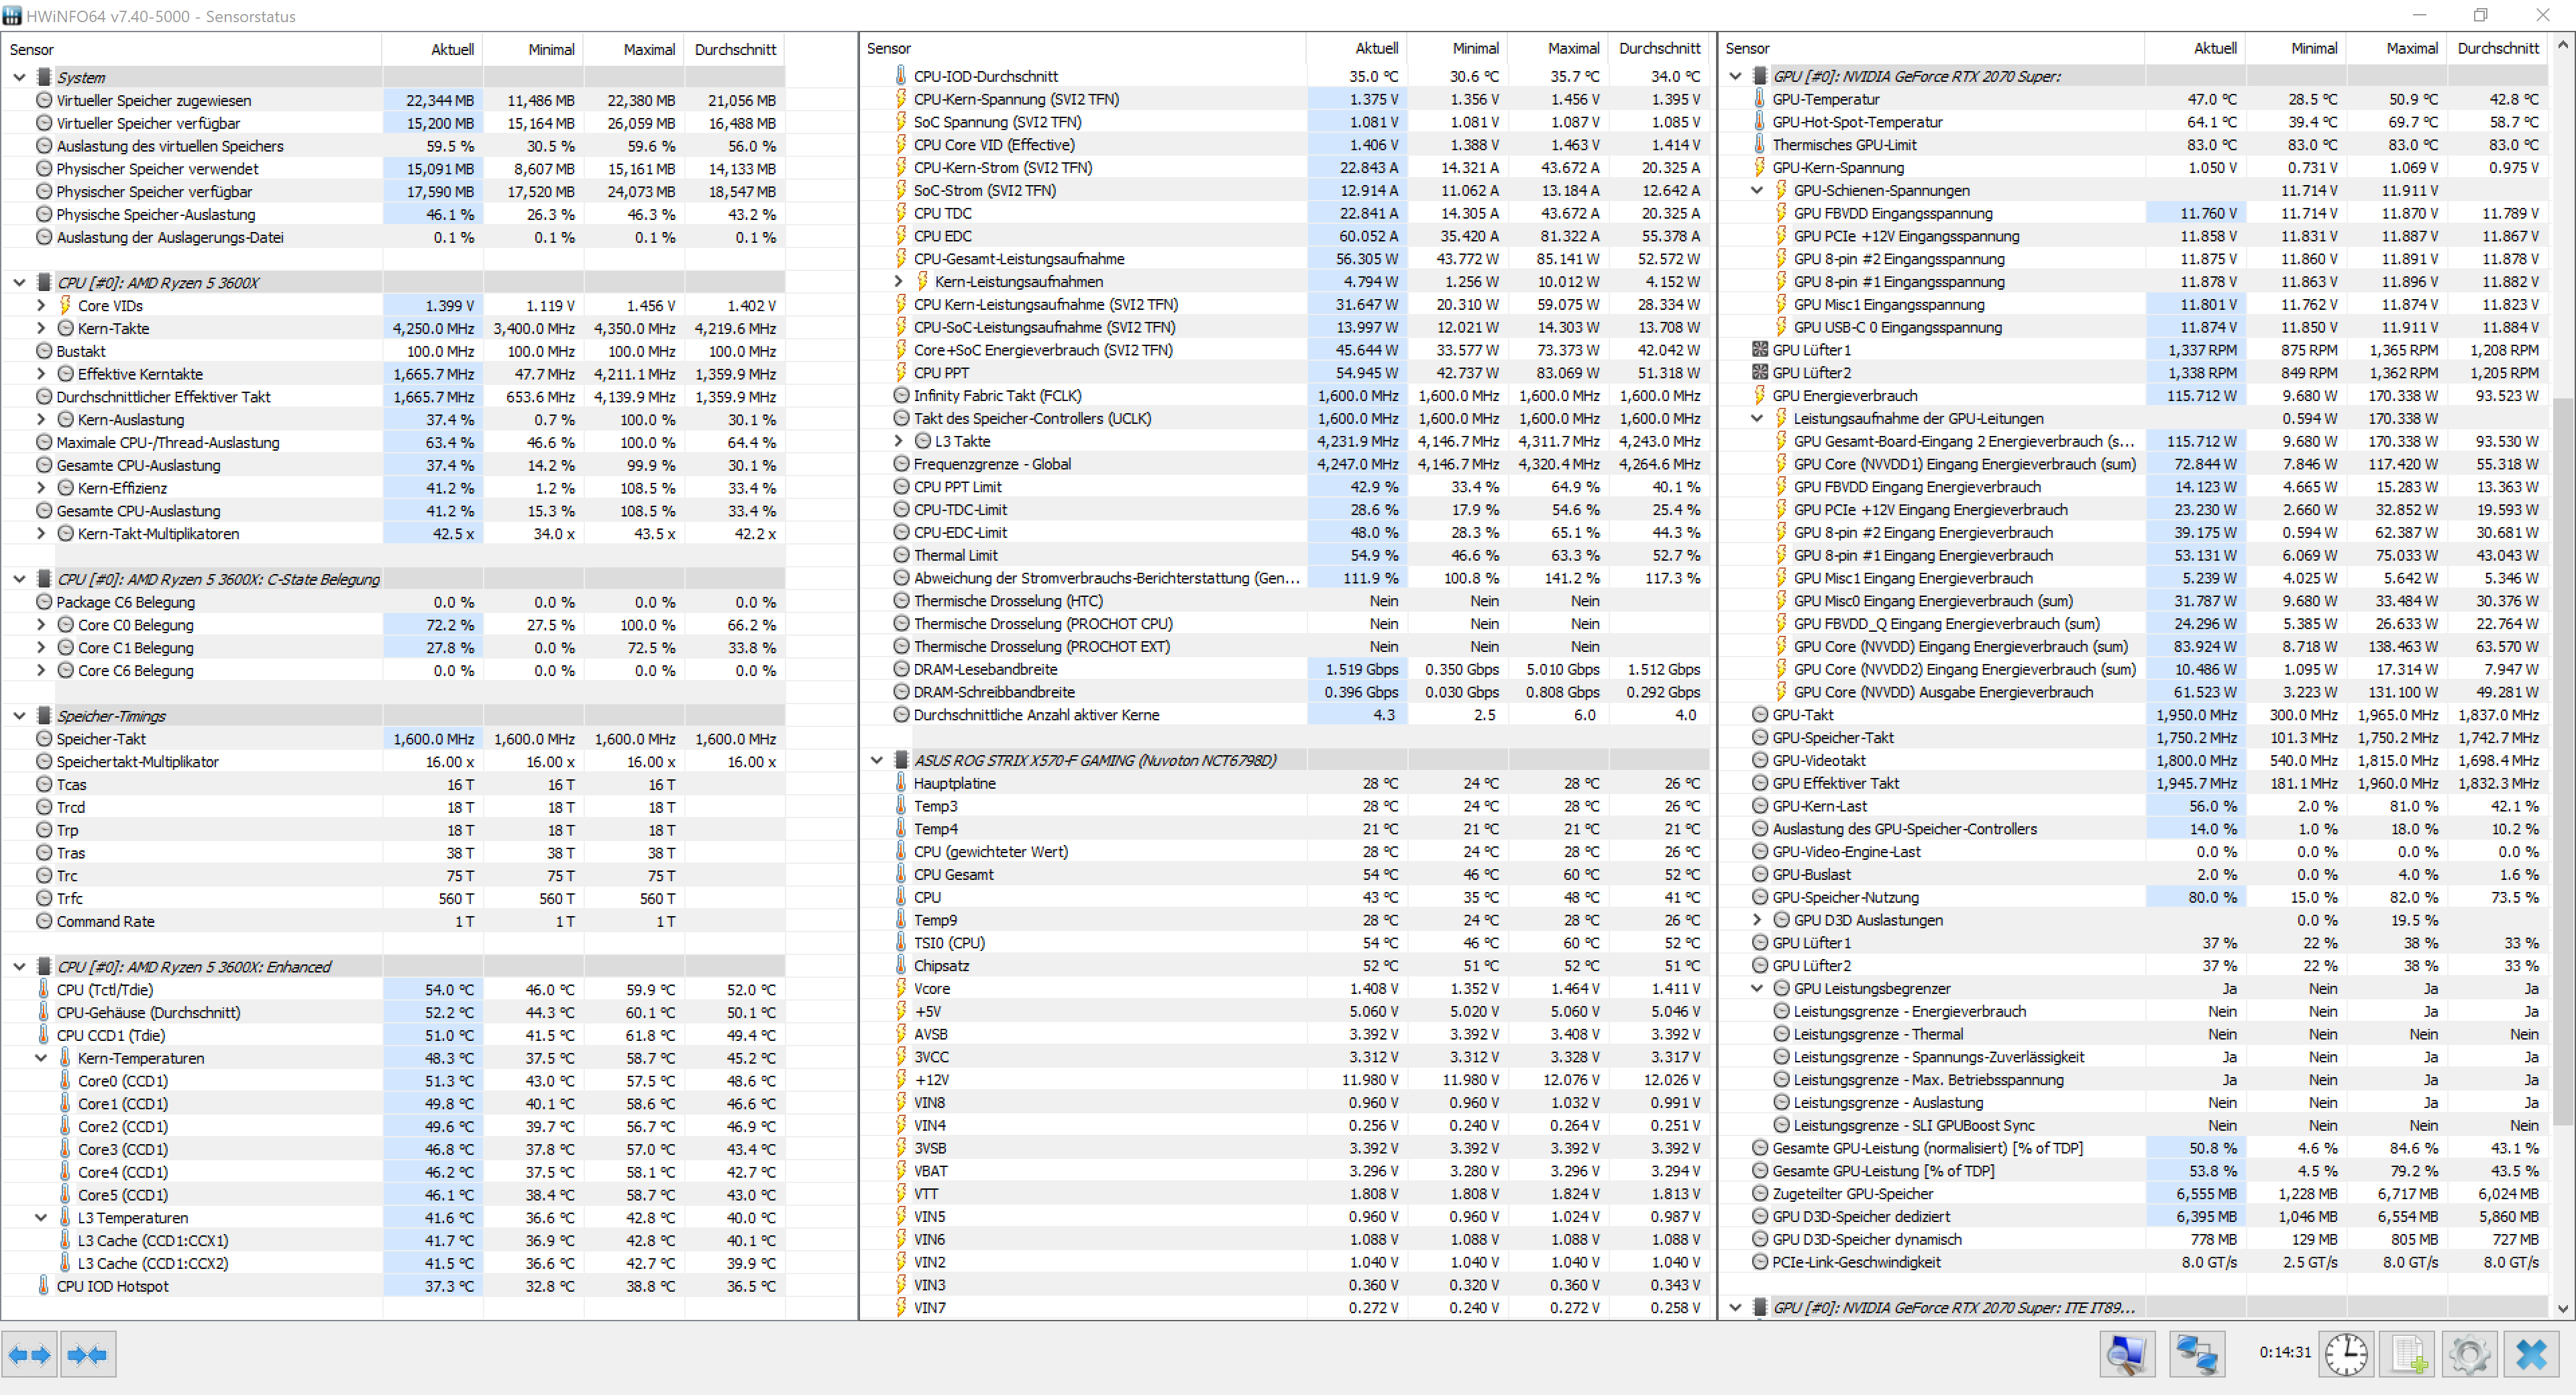Select the Infinity Fabric Takt (FCLK) row
The width and height of the screenshot is (2576, 1395).
[x=1284, y=395]
